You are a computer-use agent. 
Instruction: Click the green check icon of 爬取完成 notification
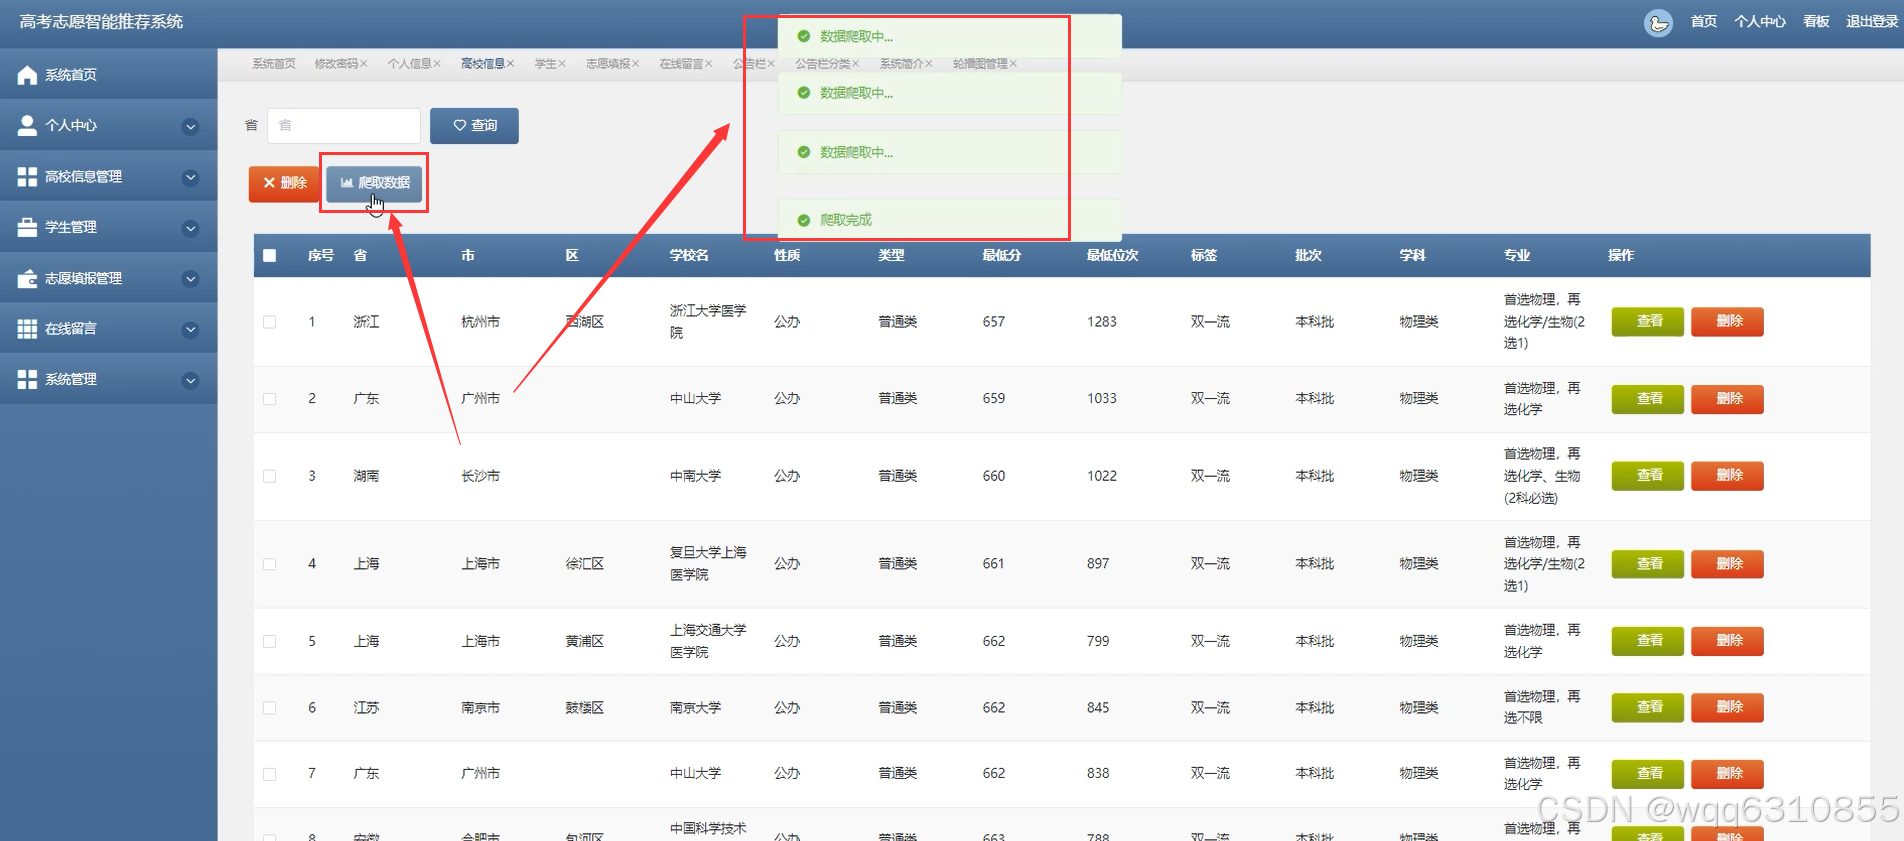tap(803, 220)
